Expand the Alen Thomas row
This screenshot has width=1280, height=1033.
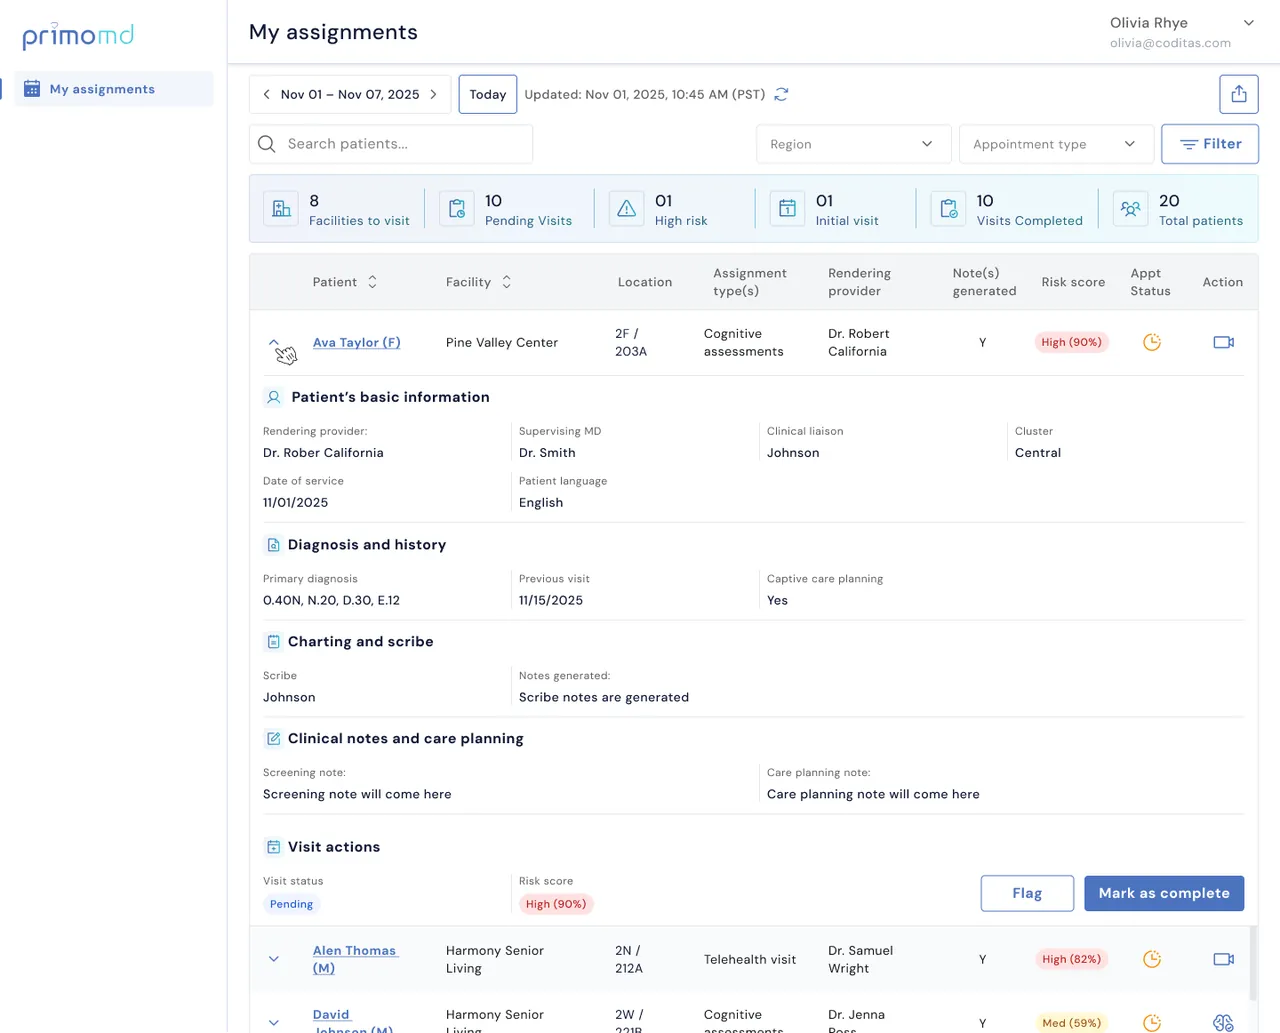tap(274, 959)
